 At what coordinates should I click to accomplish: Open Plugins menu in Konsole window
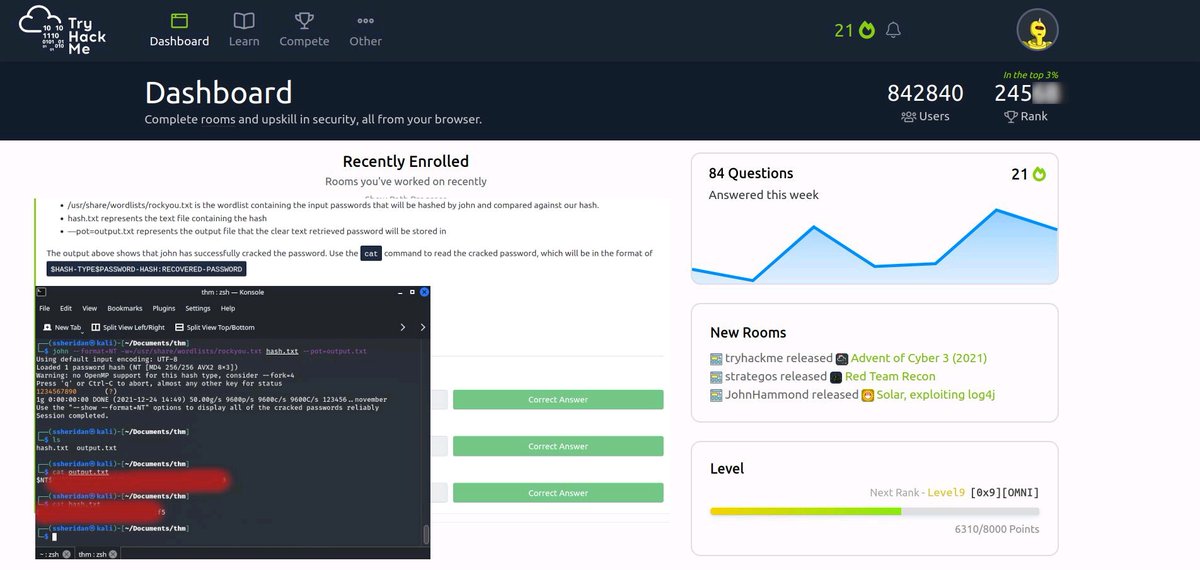[164, 309]
